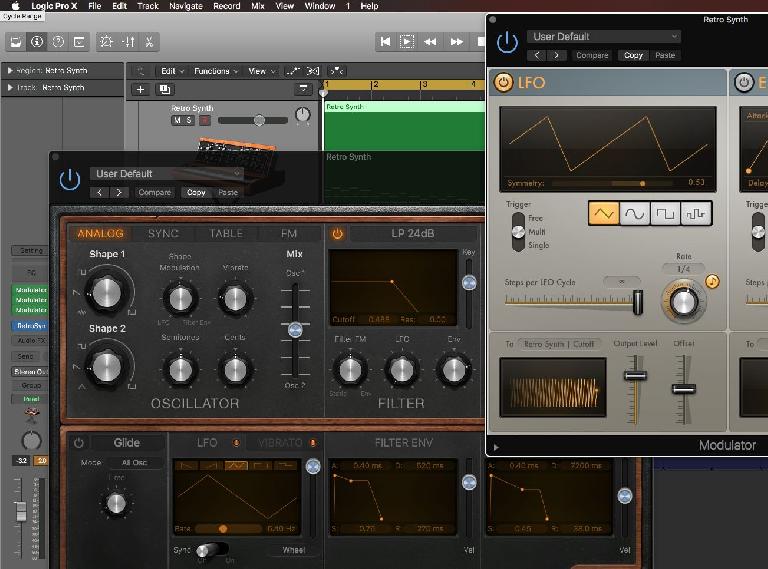Open the Library button in control bar
The height and width of the screenshot is (569, 768).
[16, 42]
